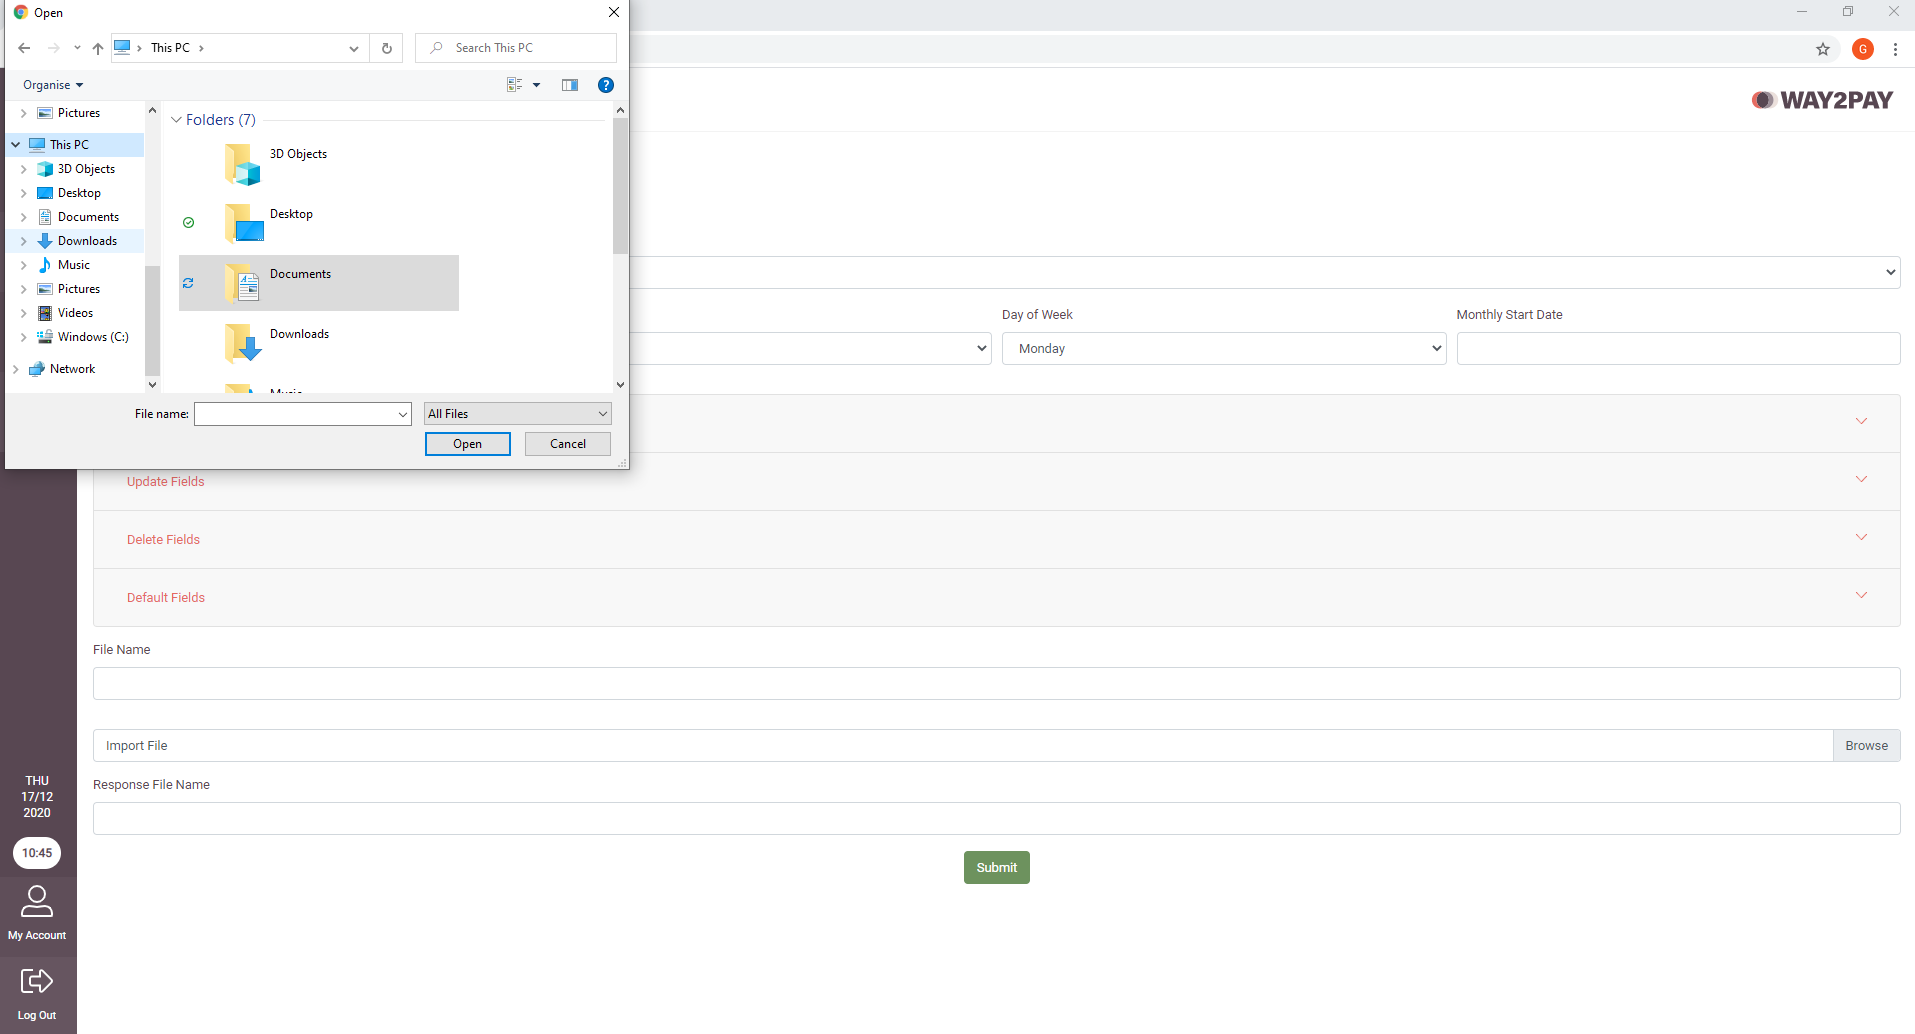Open the All Files type dropdown
Image resolution: width=1915 pixels, height=1034 pixels.
click(518, 414)
